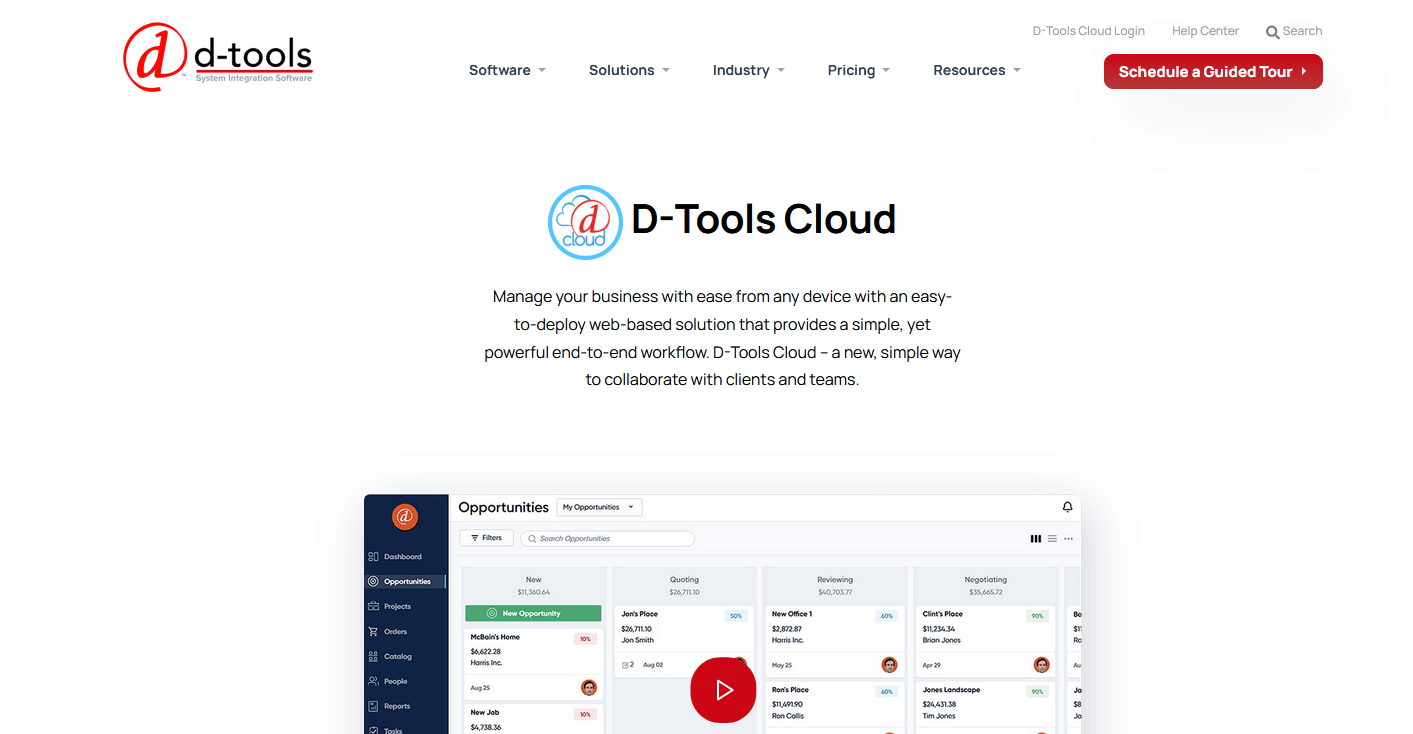Open Tasks in the app sidebar
The width and height of the screenshot is (1413, 734).
coord(386,730)
